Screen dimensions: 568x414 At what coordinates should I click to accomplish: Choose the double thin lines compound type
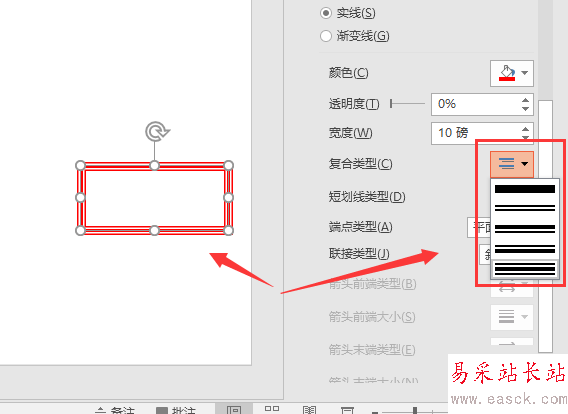point(525,208)
